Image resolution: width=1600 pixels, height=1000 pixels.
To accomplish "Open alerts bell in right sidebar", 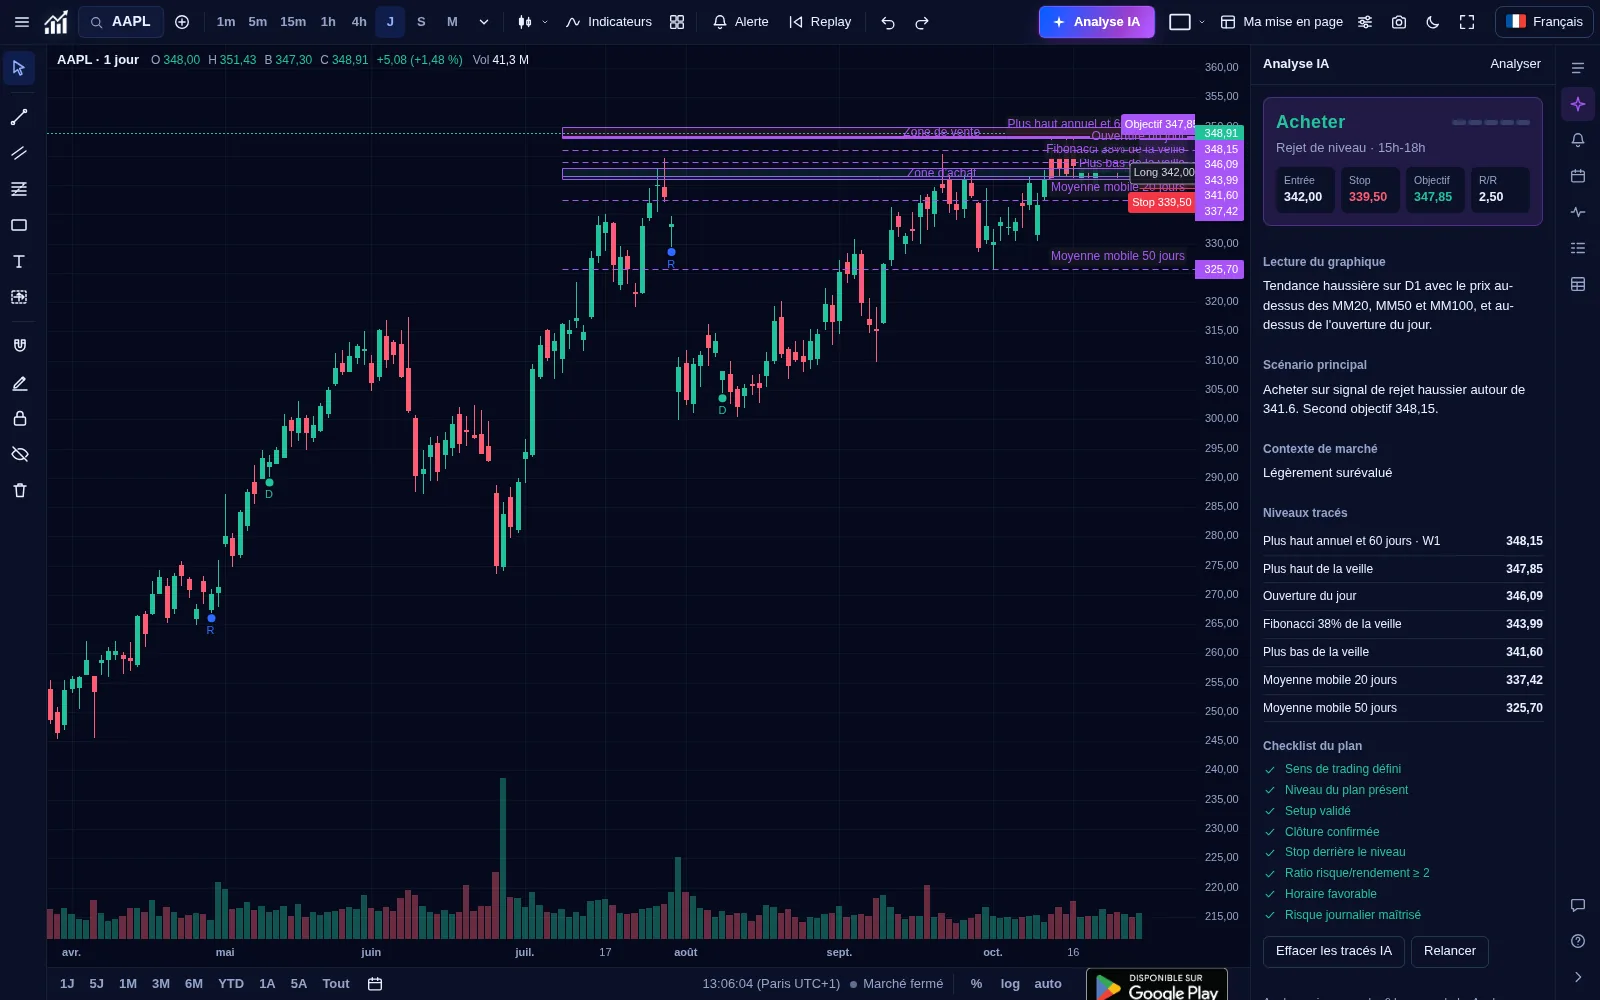I will pyautogui.click(x=1578, y=140).
